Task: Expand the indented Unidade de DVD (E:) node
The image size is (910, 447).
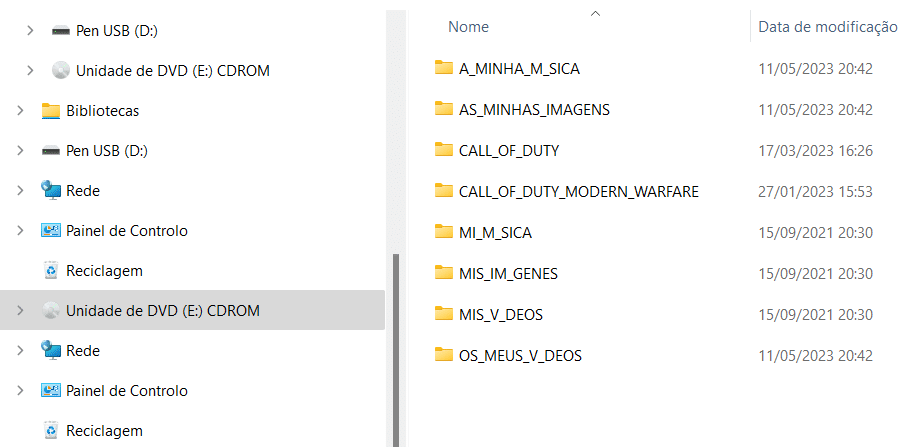Action: 30,70
